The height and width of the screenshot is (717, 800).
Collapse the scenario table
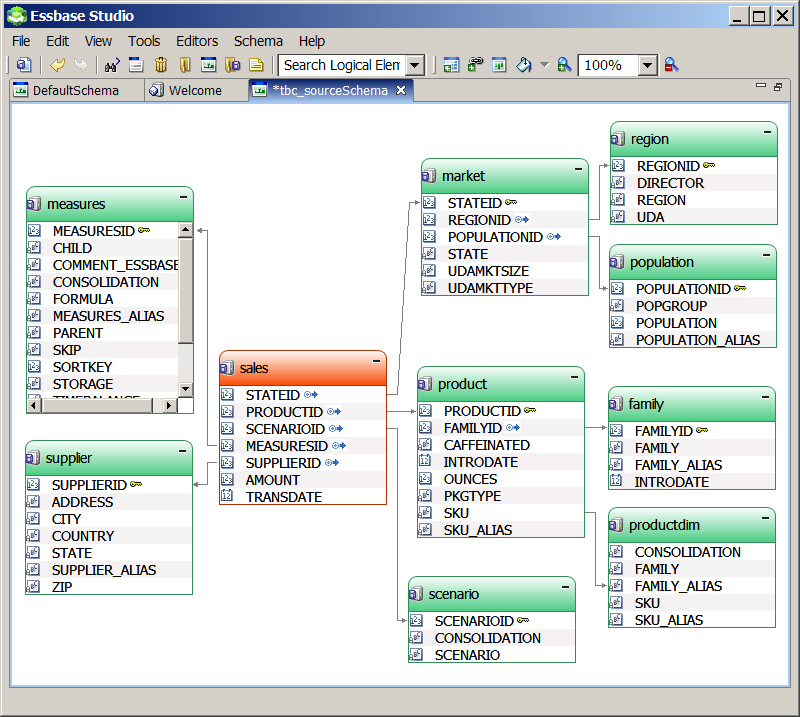click(x=565, y=587)
